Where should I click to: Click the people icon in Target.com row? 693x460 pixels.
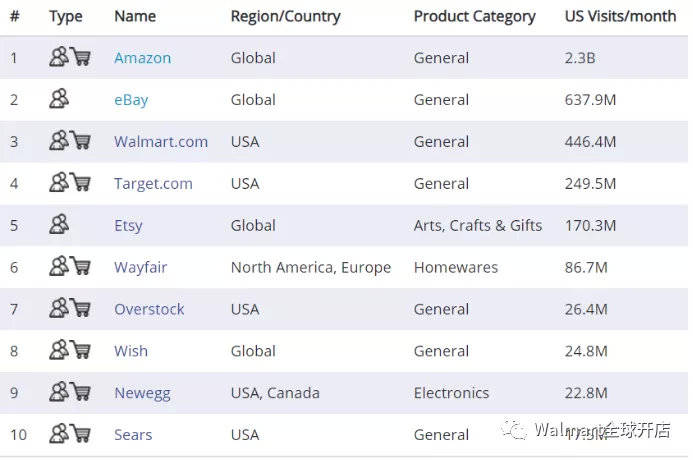[x=59, y=182]
